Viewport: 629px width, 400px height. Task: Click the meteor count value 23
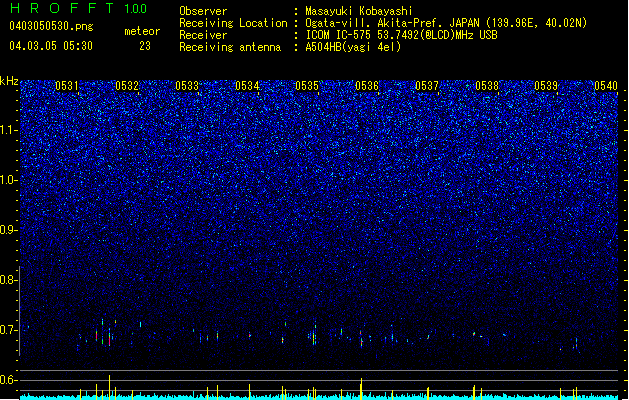(x=145, y=46)
